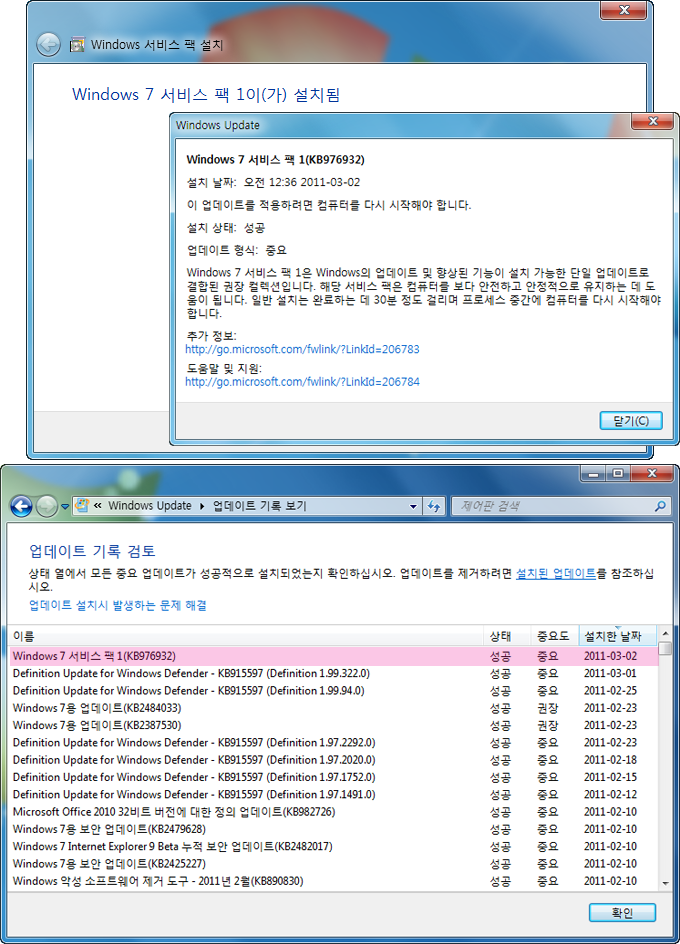
Task: Select the Definition 1.97.2292.0 update row
Action: (334, 742)
